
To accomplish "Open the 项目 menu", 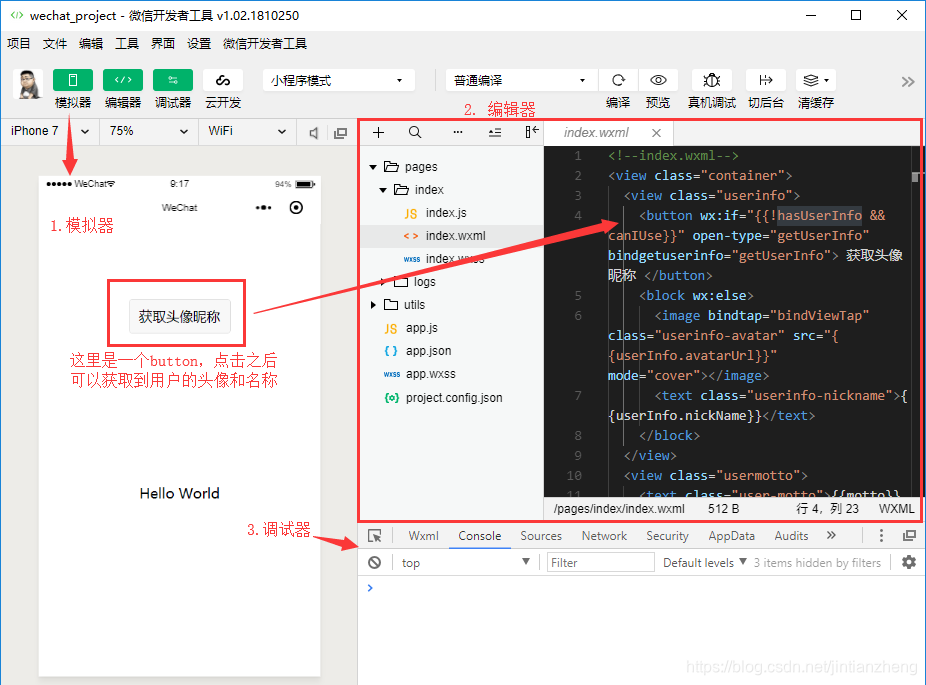I will point(18,44).
